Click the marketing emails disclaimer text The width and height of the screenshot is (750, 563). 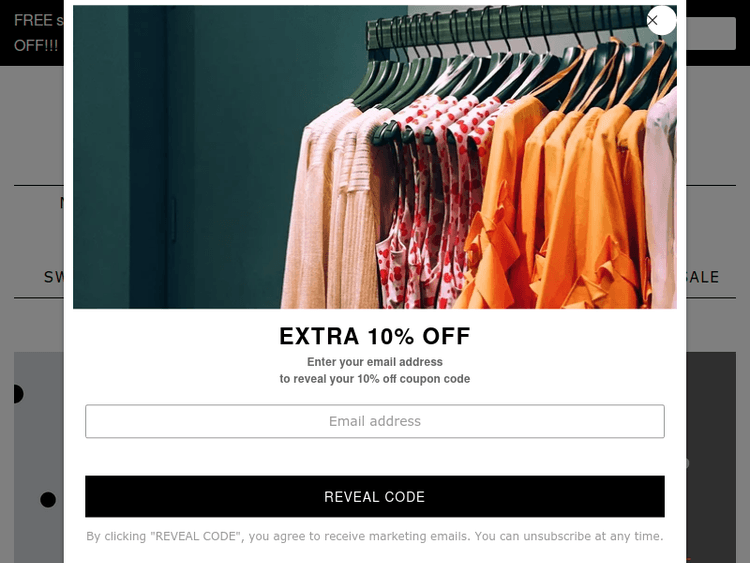pos(375,536)
